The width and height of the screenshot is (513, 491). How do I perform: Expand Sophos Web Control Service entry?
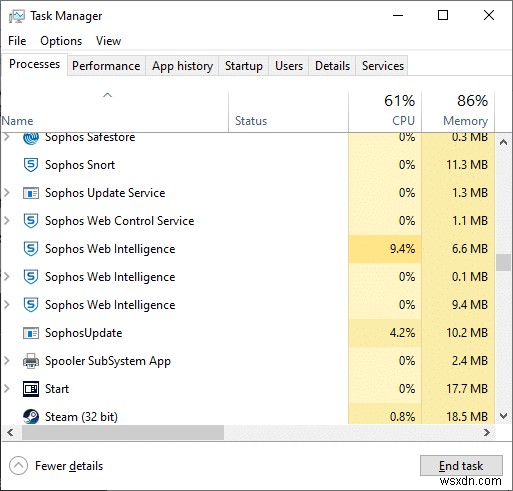click(x=7, y=220)
